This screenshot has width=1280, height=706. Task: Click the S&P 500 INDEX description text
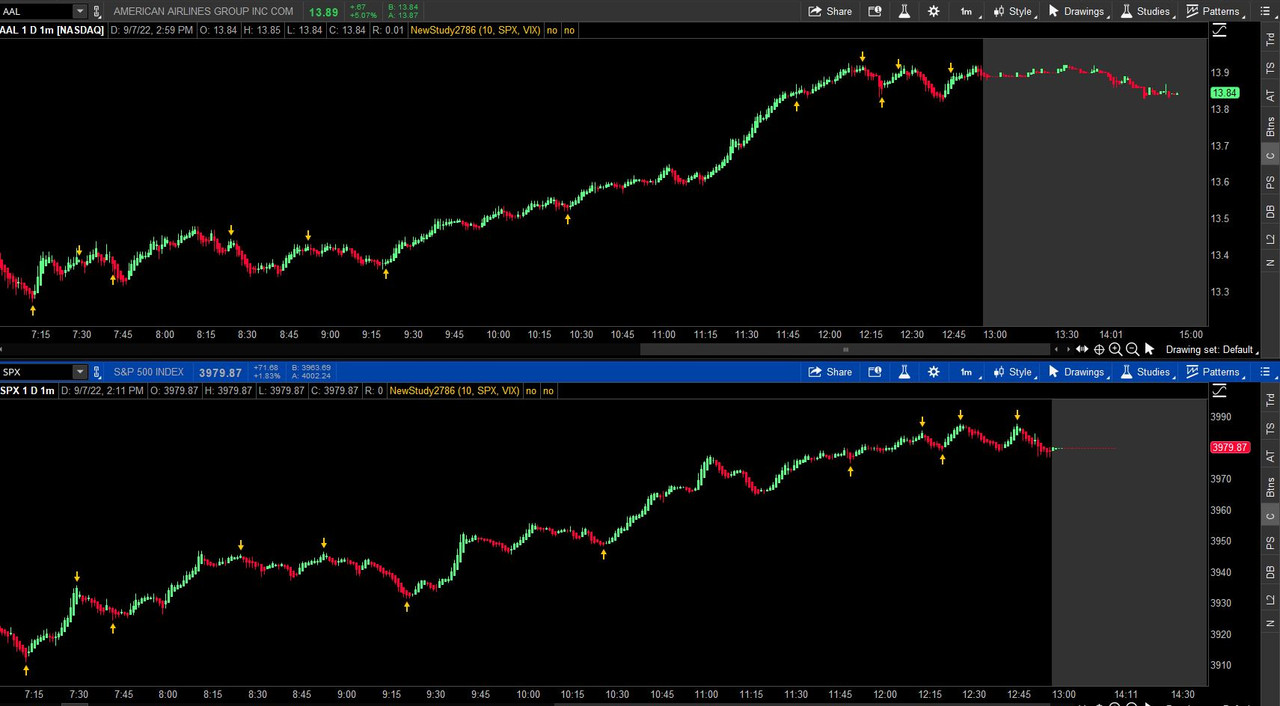click(149, 372)
